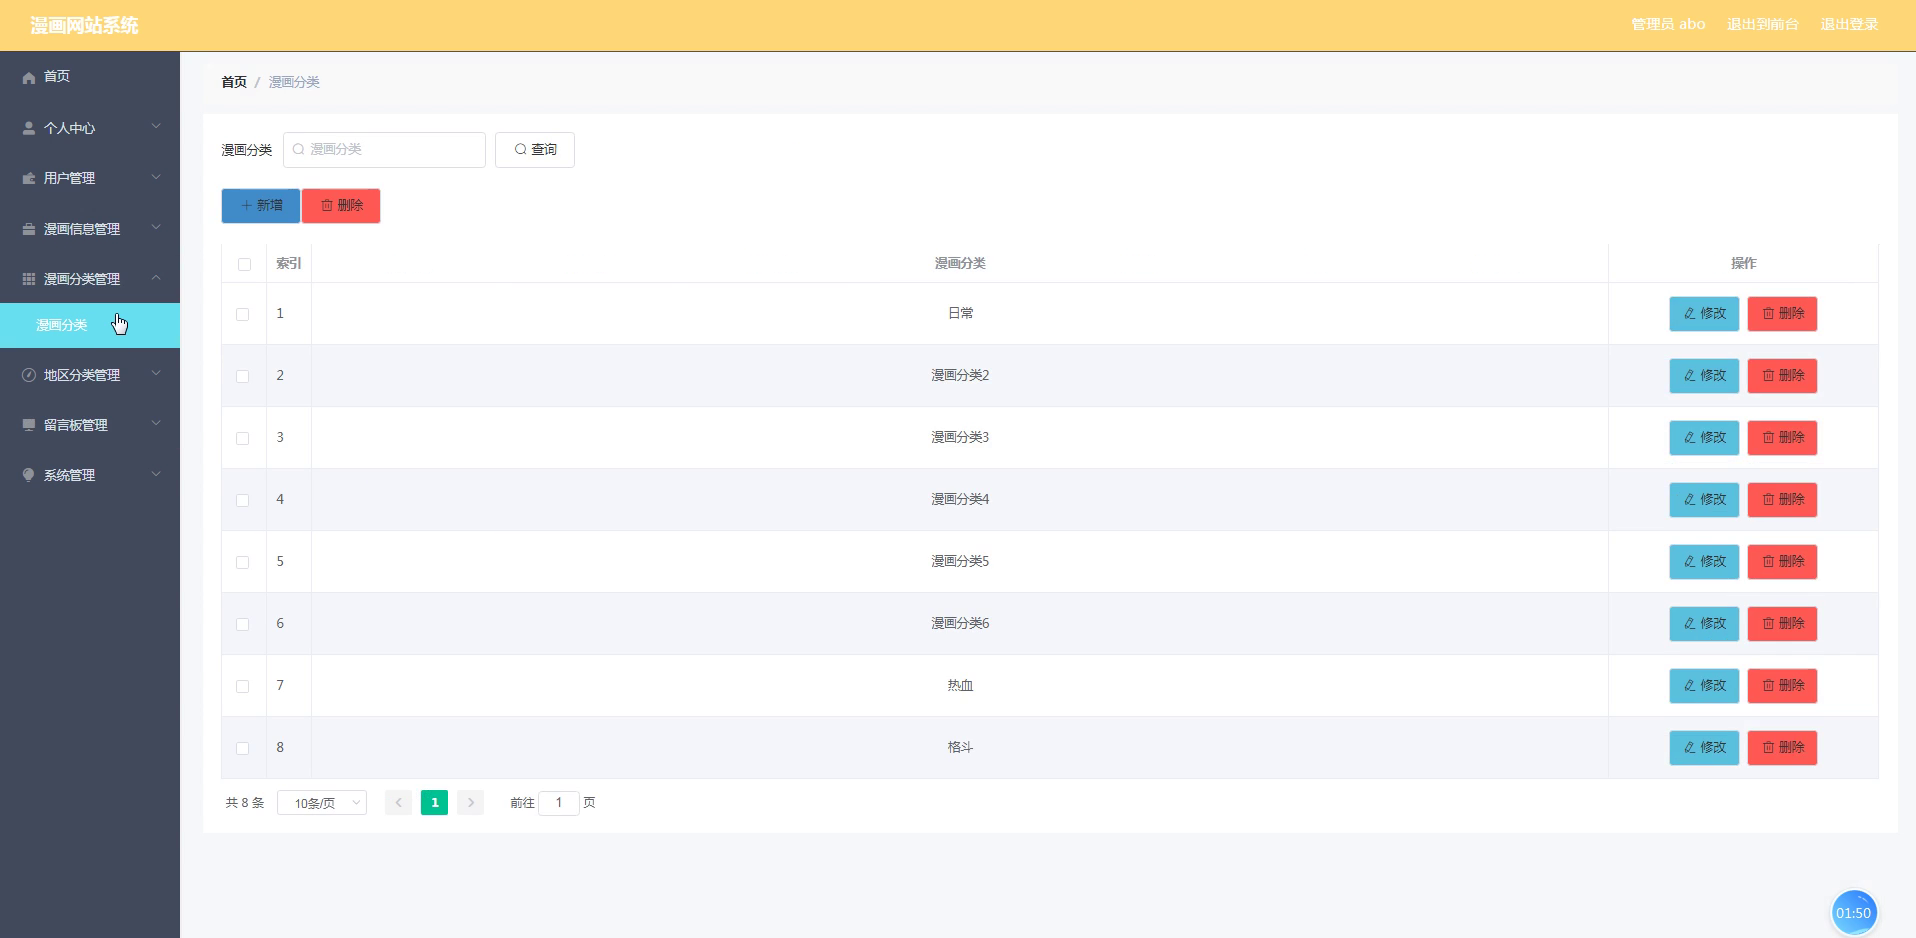Click 修改 button for row 漫画分类6
This screenshot has height=938, width=1916.
(1704, 624)
